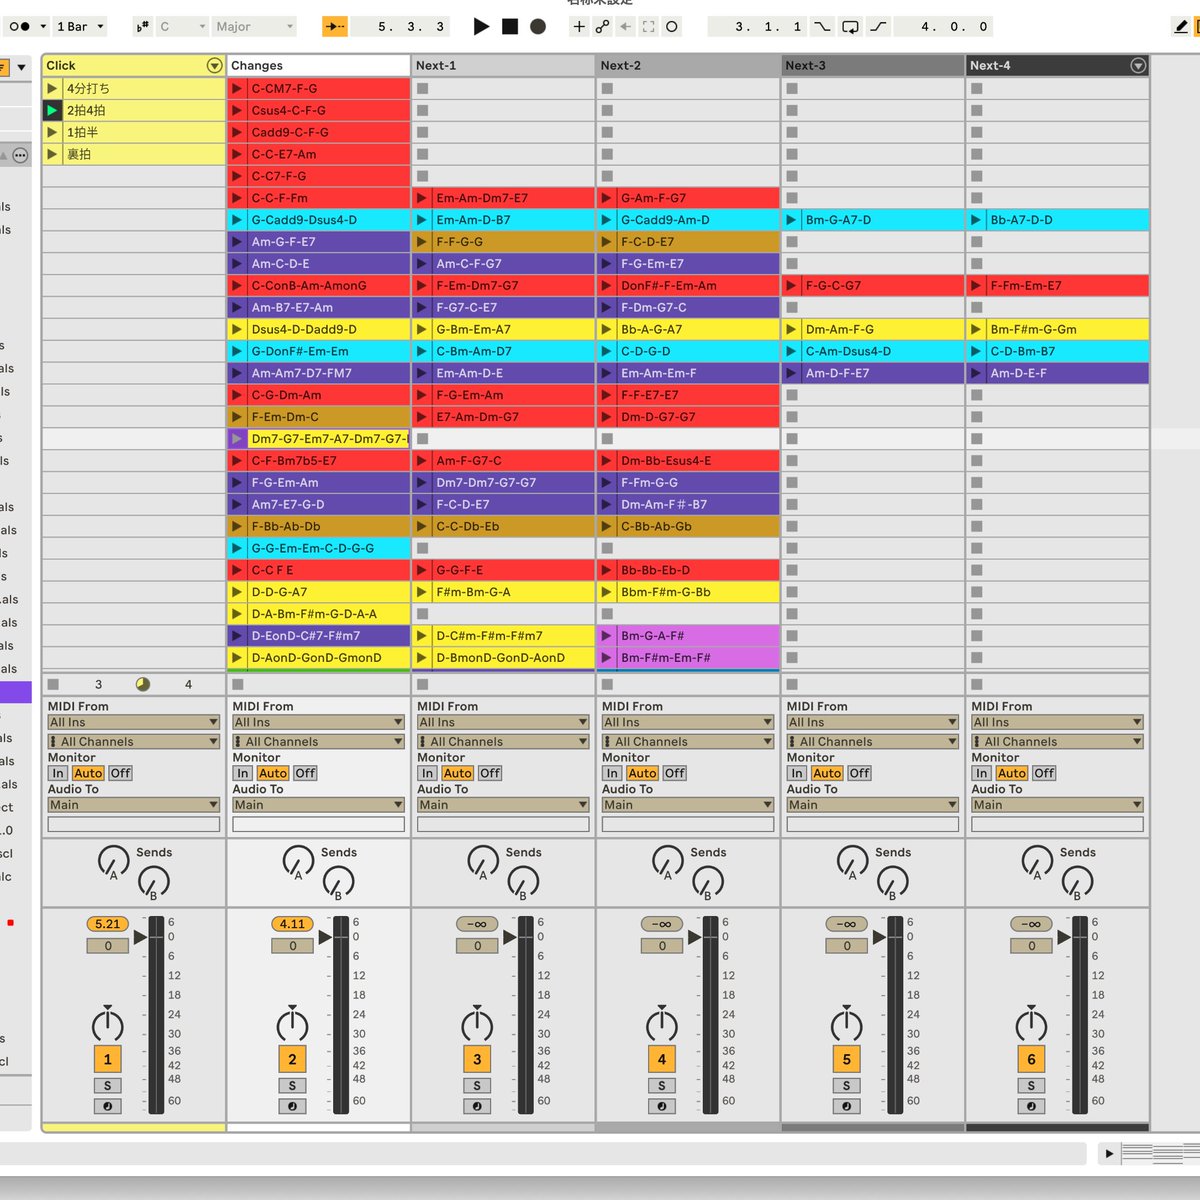1200x1200 pixels.
Task: Solo track 3 with its S button
Action: [x=477, y=1085]
